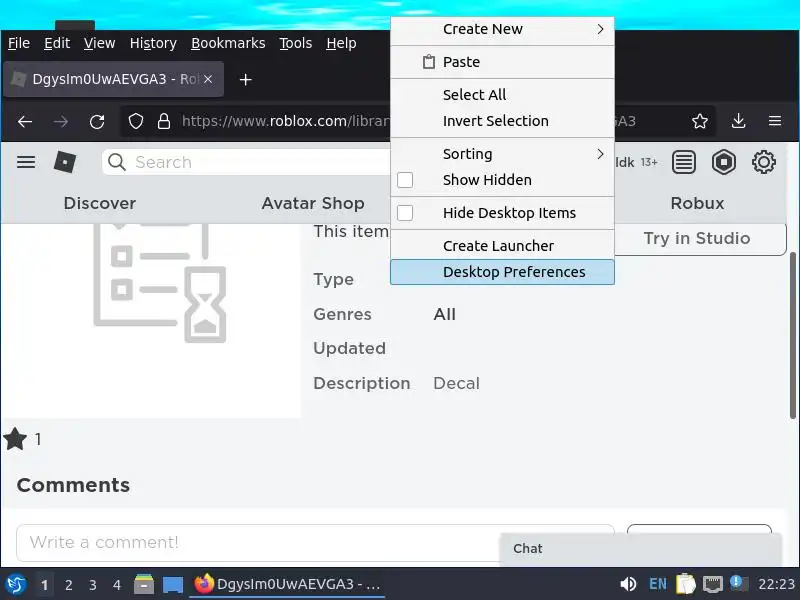
Task: Go to the Robux page link
Action: point(697,203)
